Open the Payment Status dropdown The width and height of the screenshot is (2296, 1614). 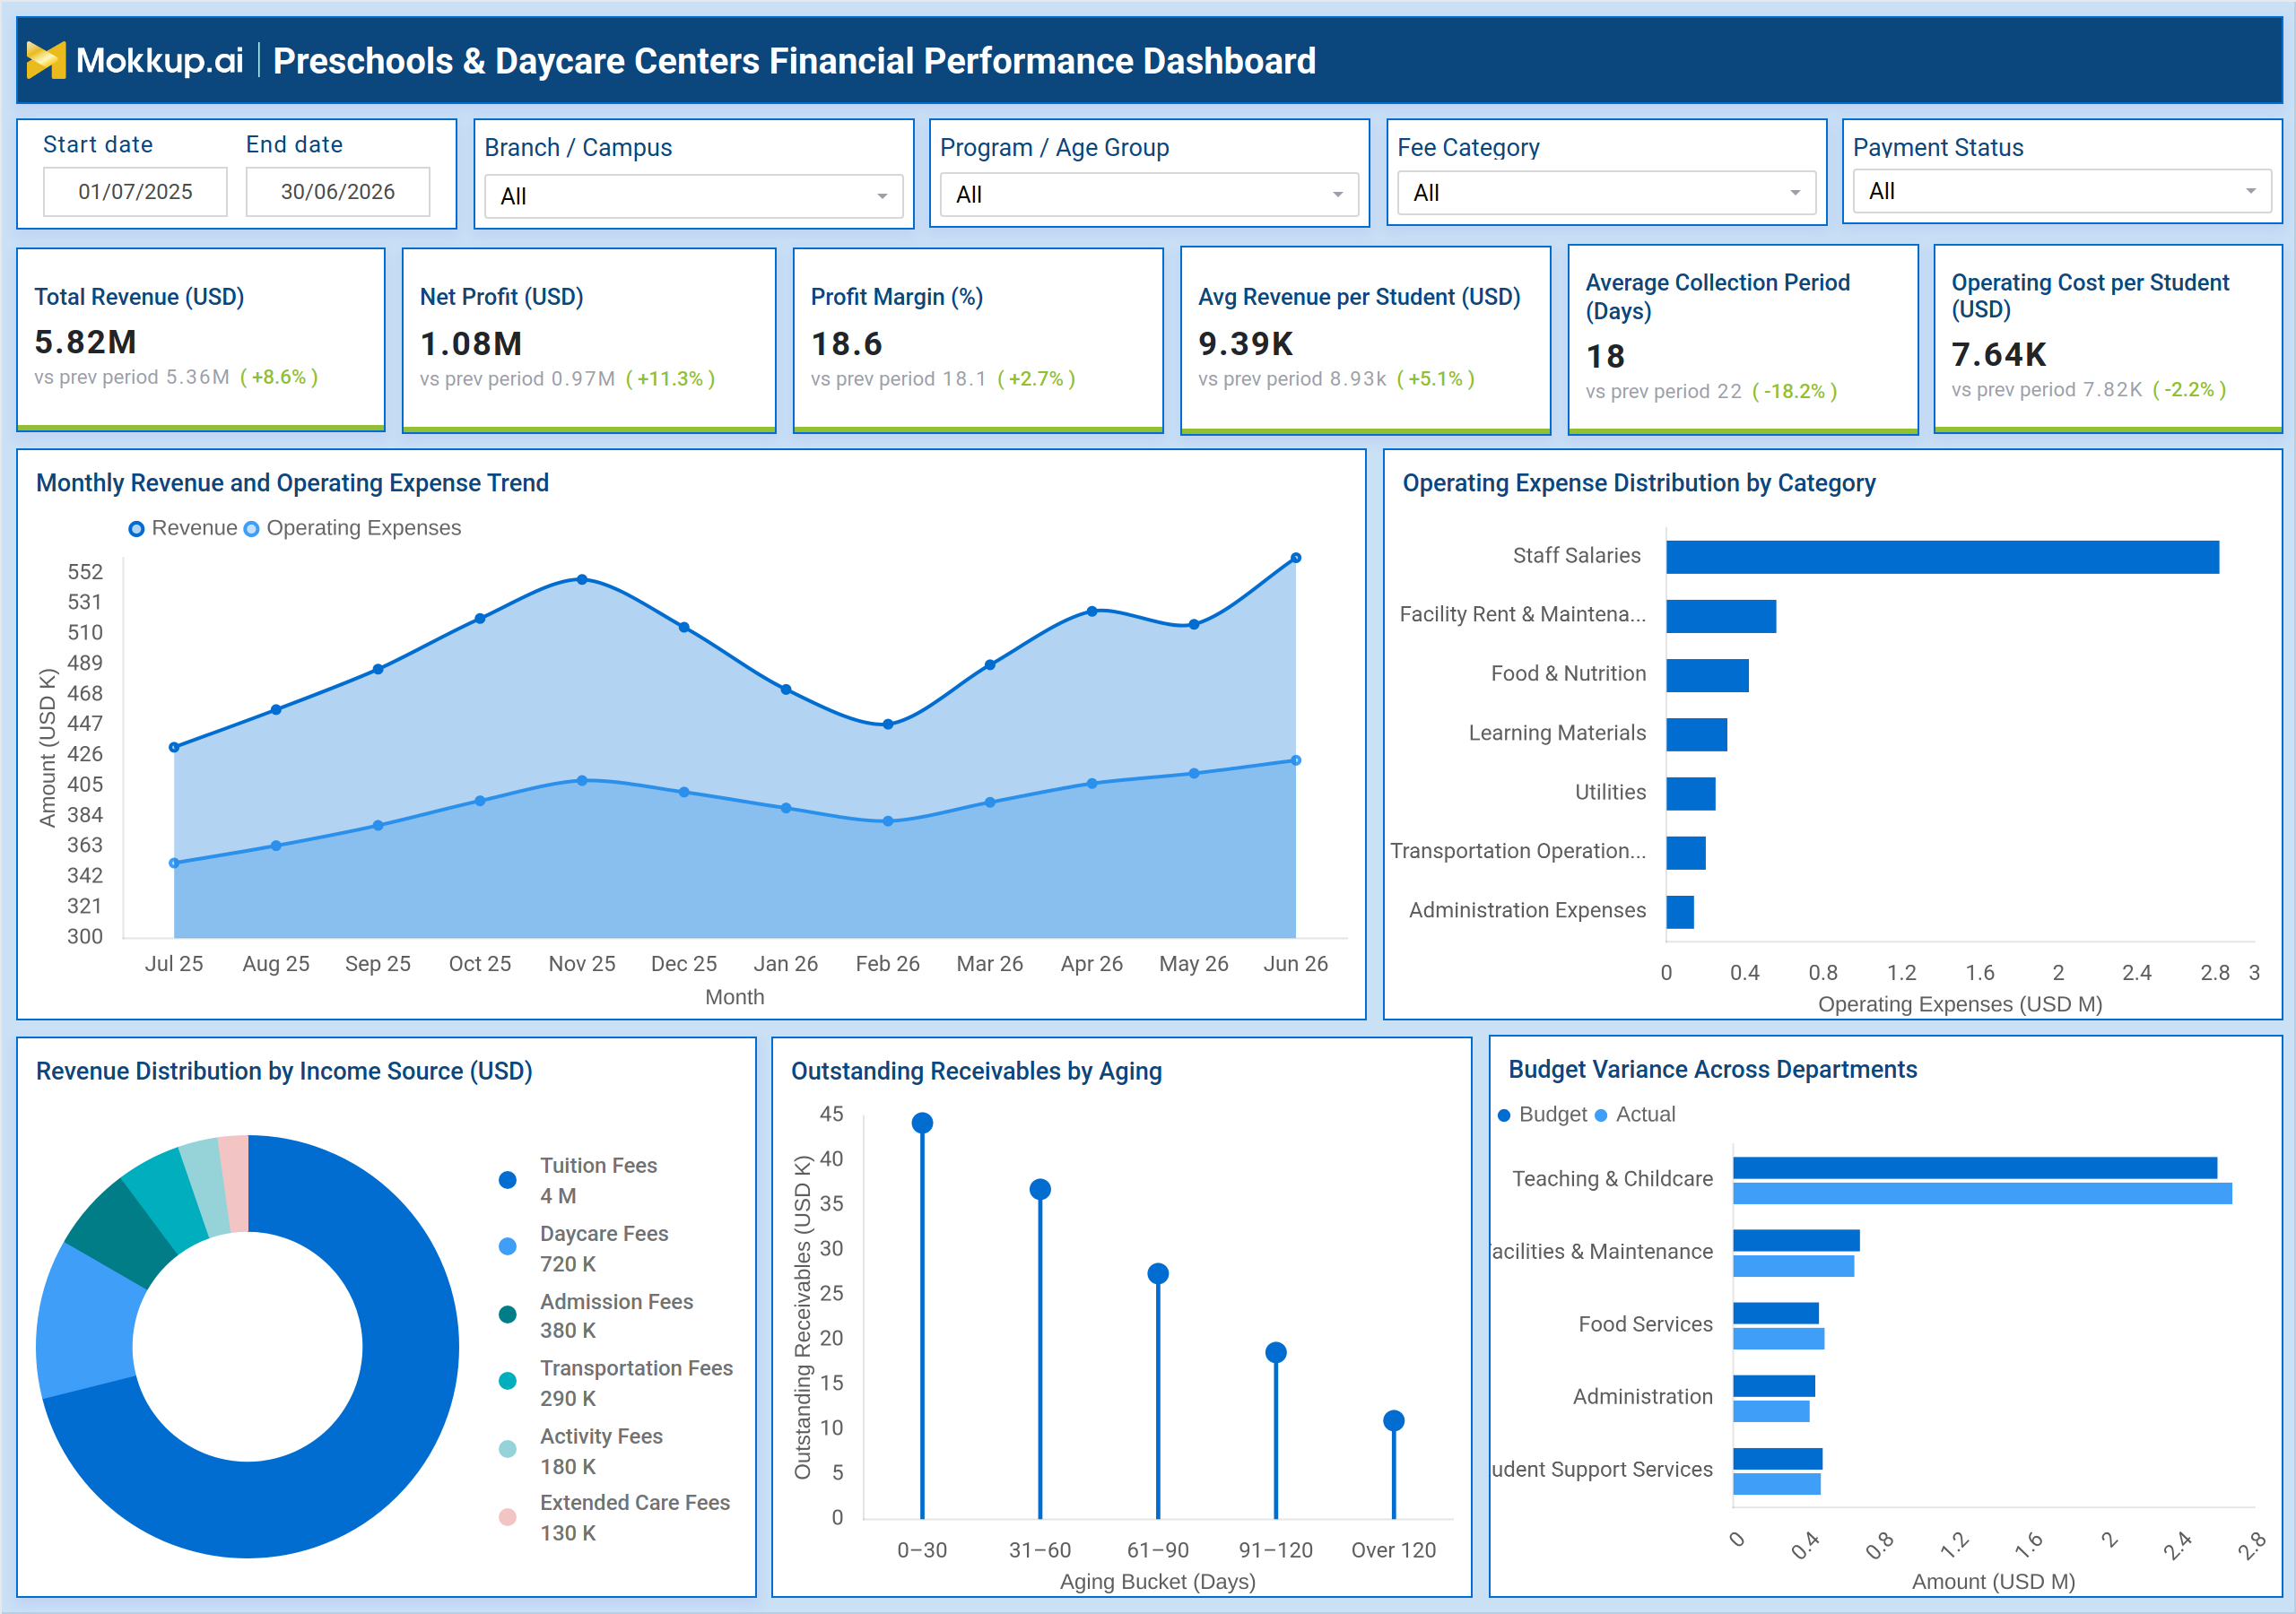pyautogui.click(x=2062, y=190)
